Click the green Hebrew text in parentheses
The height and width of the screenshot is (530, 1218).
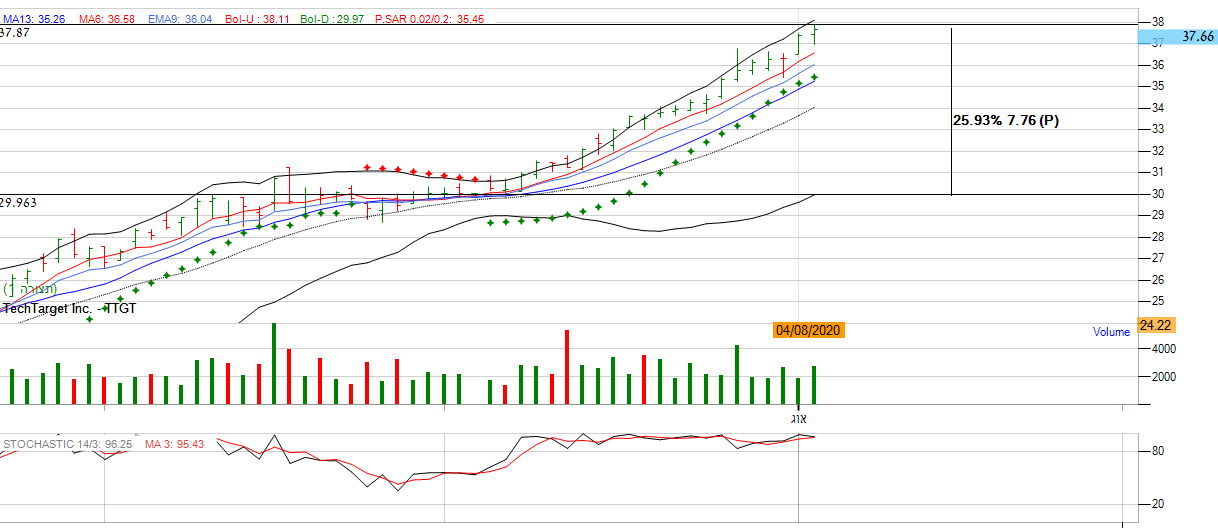click(30, 290)
